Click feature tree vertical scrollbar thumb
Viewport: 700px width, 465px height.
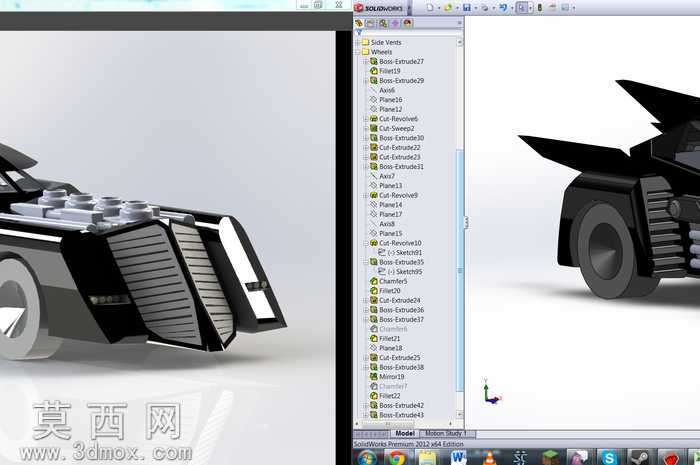click(460, 271)
